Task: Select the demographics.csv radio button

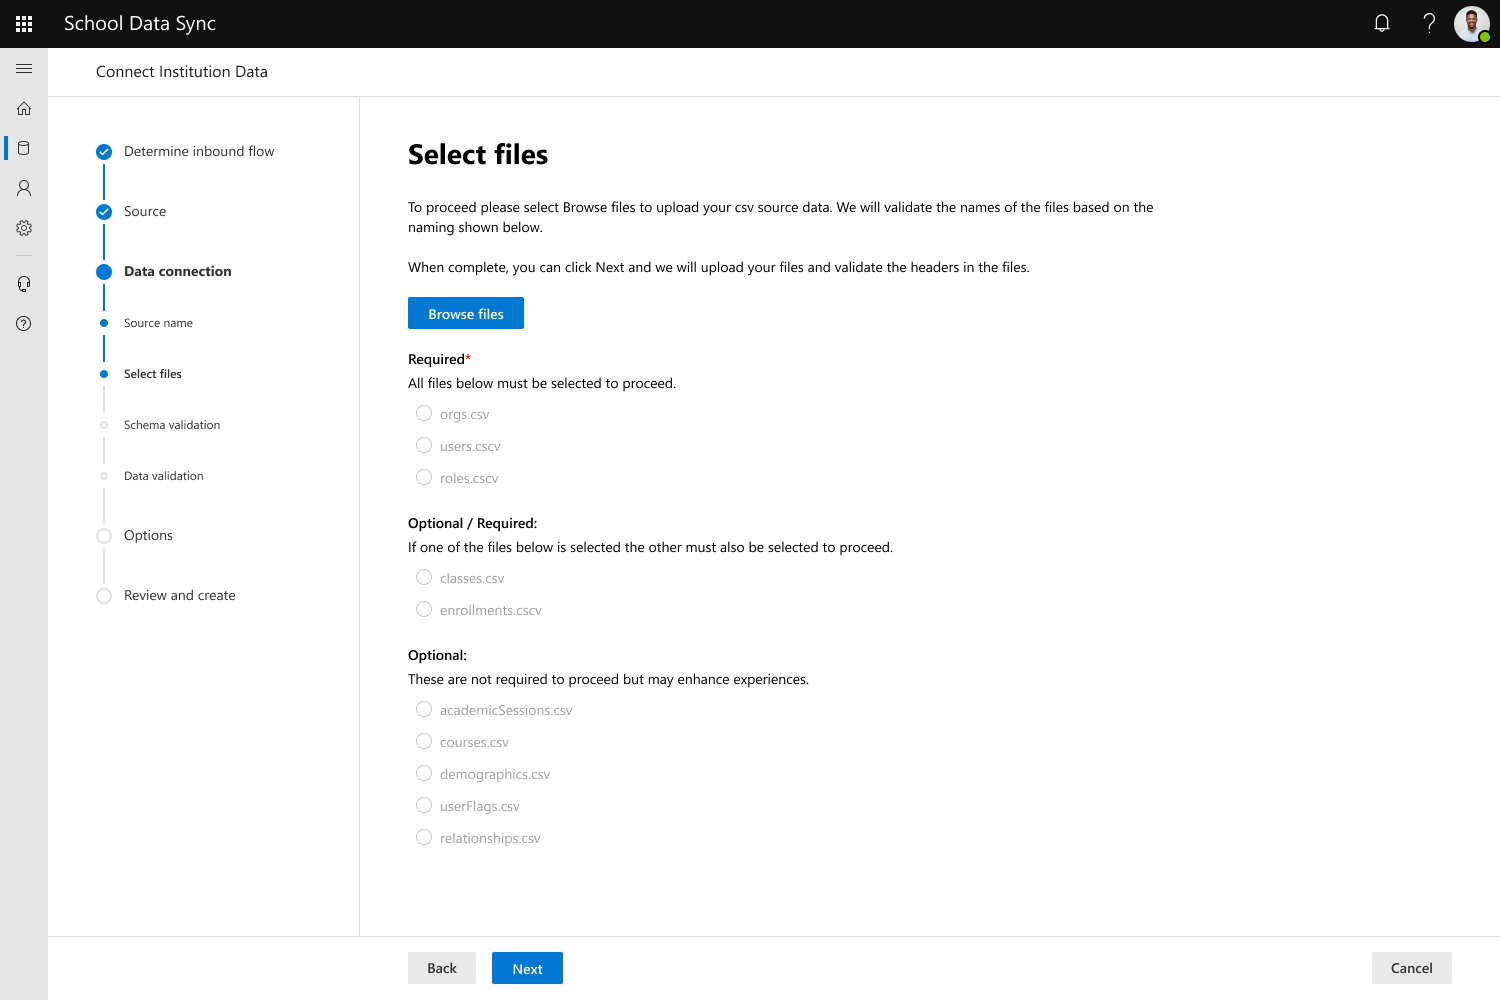Action: [424, 773]
